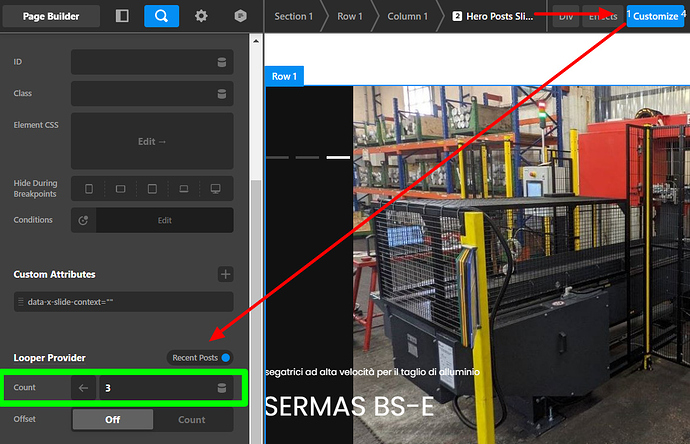Viewport: 690px width, 444px height.
Task: Click dynamic content icon in Count field
Action: (x=222, y=388)
